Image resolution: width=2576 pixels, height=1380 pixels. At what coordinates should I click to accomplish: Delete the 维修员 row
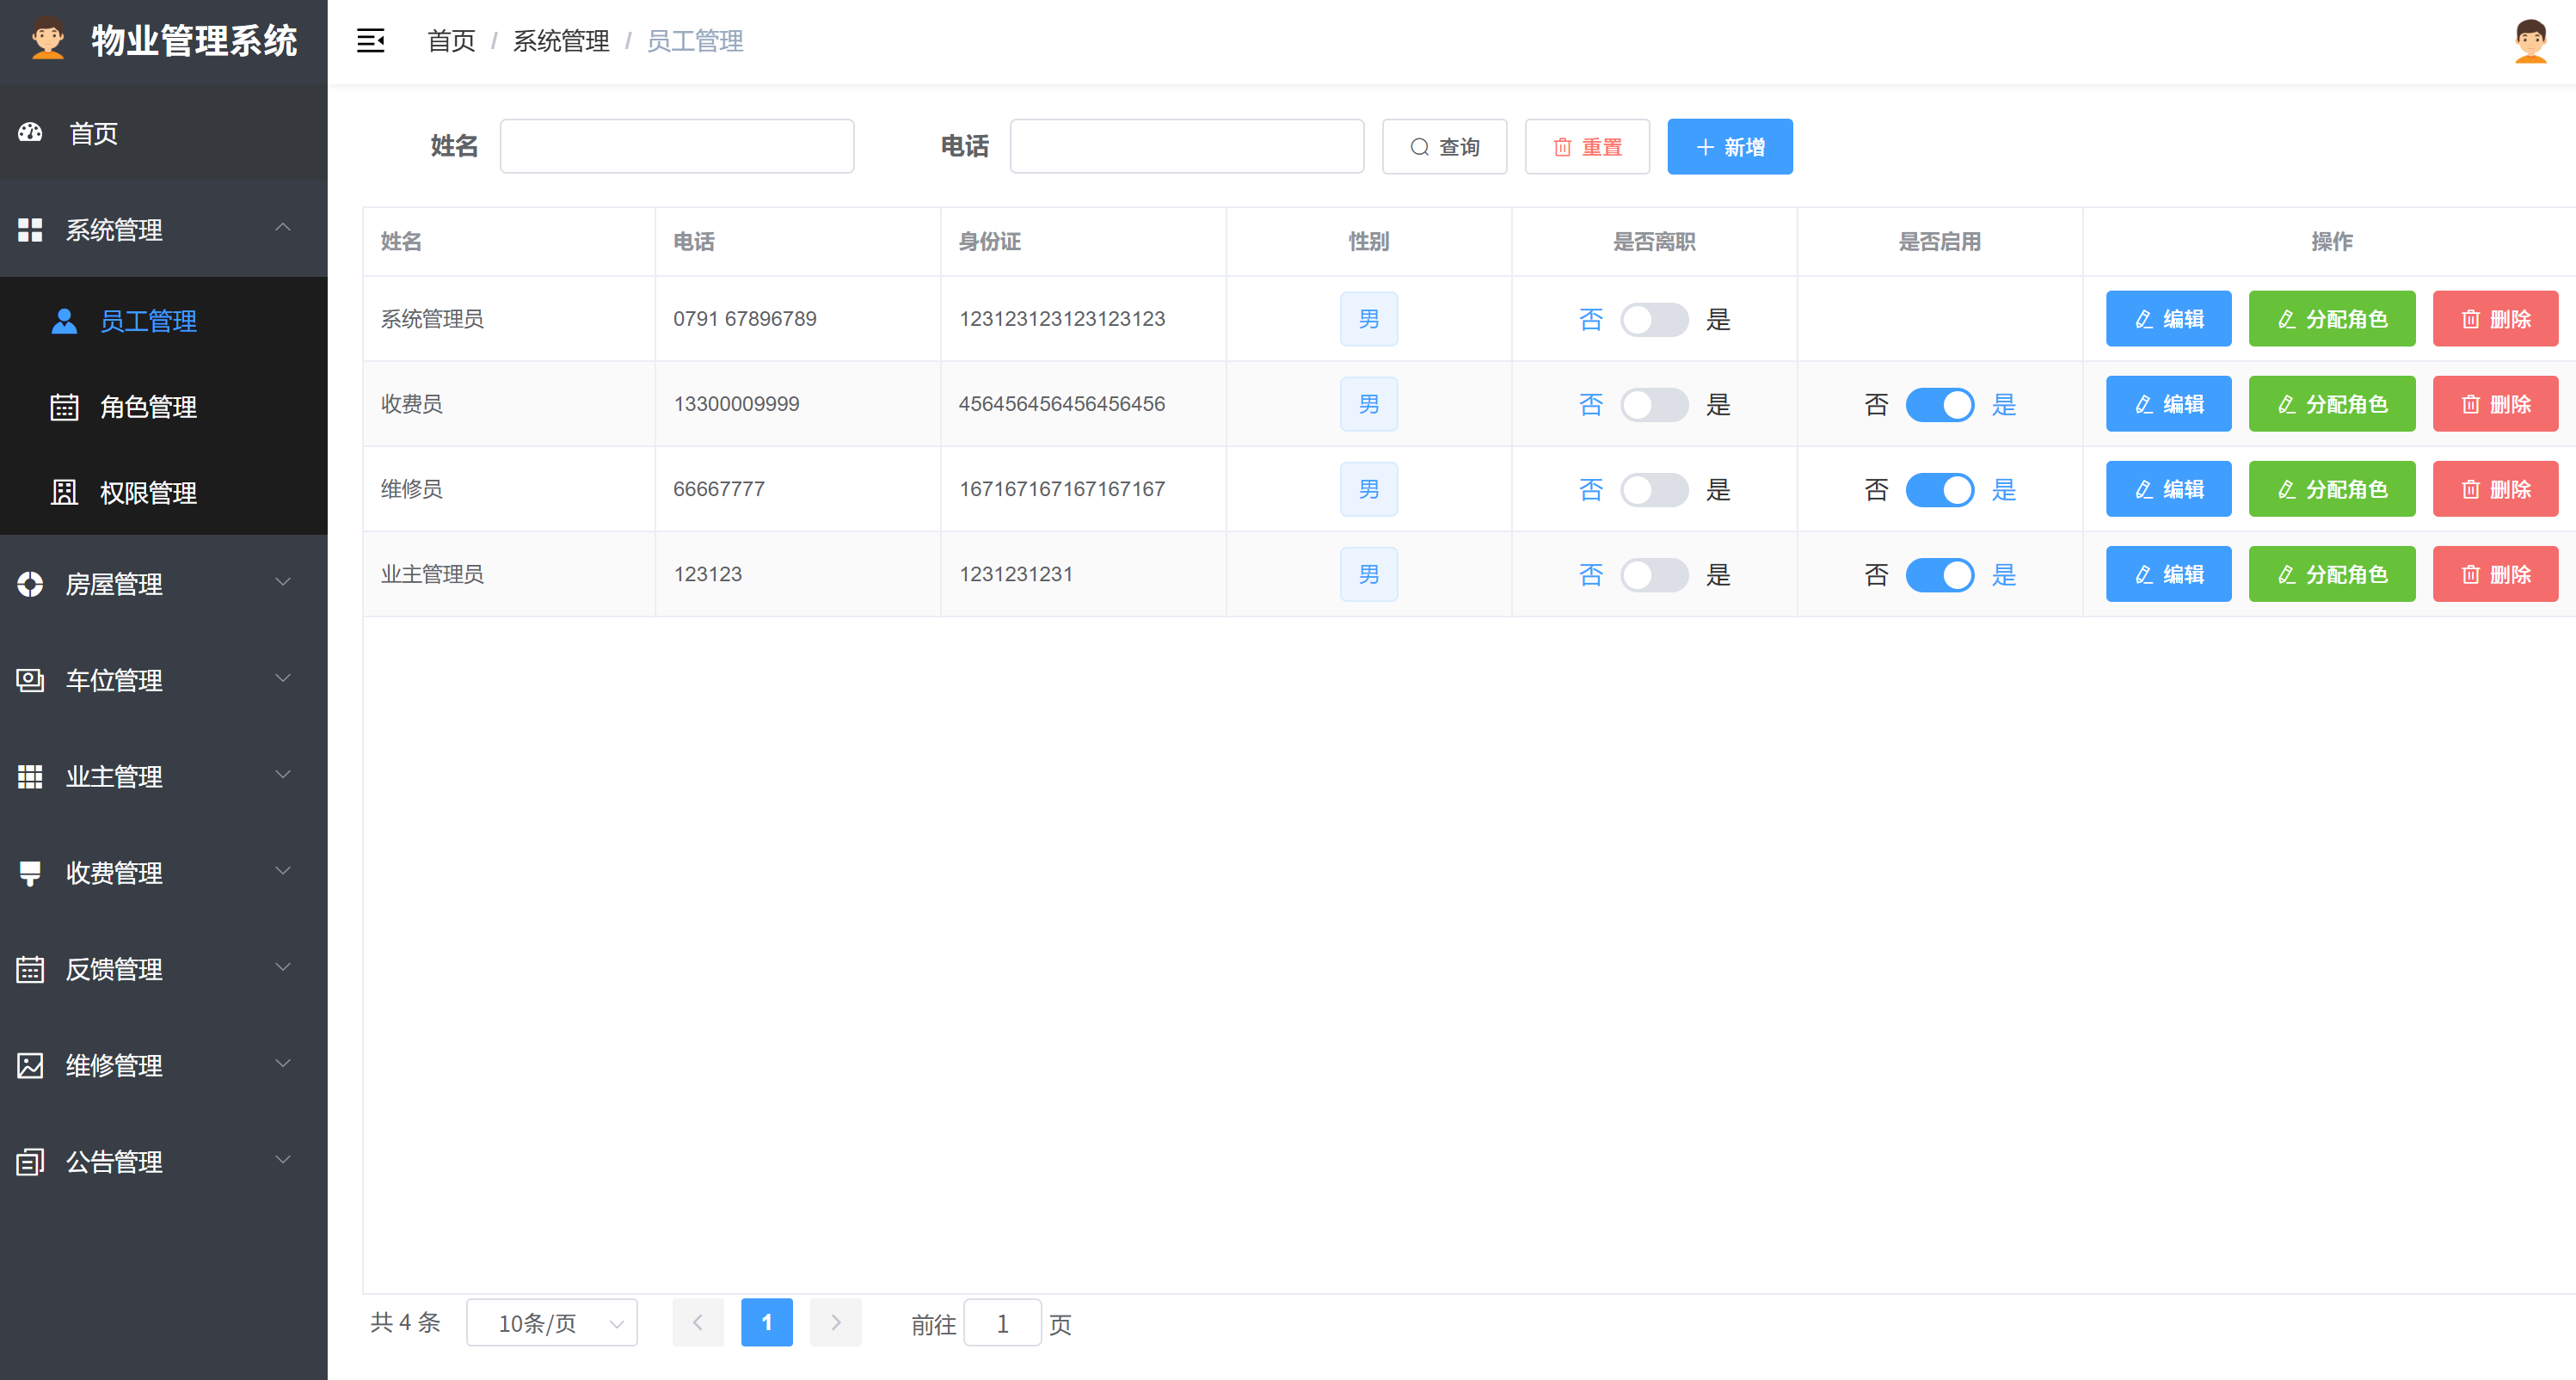[x=2495, y=489]
